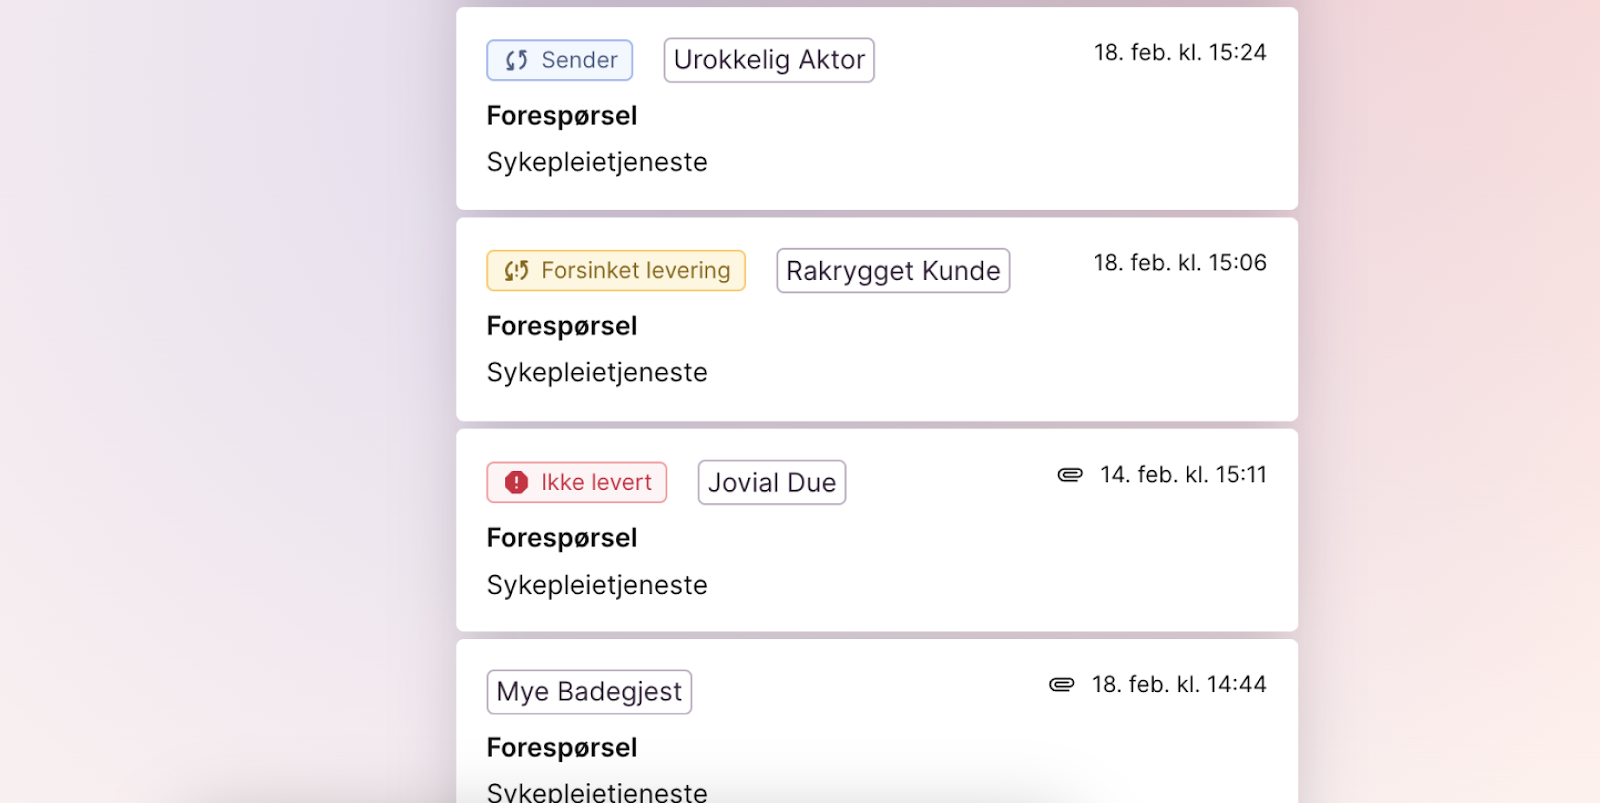This screenshot has width=1600, height=803.
Task: Open the Forespørsel title in Rakrygget Kunde card
Action: 562,326
